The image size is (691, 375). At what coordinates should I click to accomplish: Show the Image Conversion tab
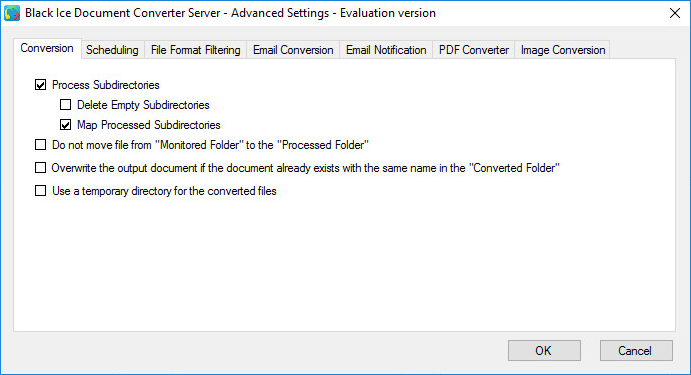pyautogui.click(x=563, y=50)
